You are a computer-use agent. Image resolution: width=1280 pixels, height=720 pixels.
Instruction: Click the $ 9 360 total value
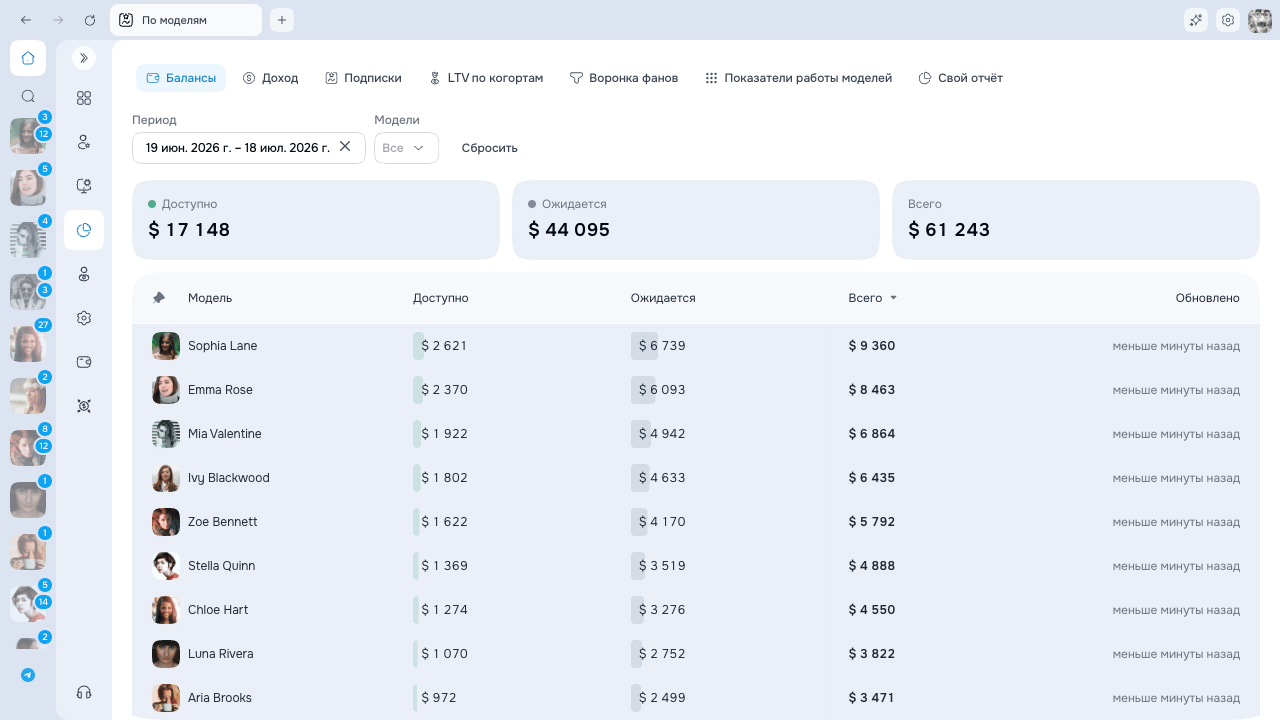click(872, 346)
